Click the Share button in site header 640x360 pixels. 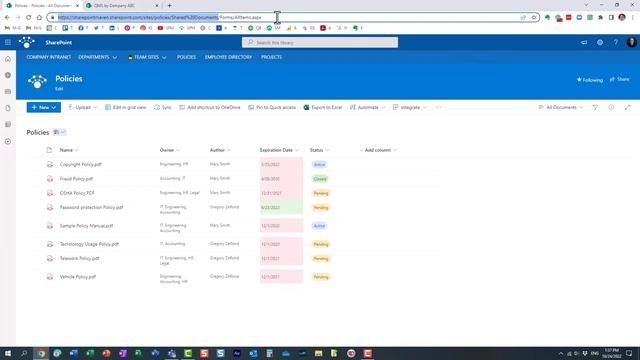pos(620,79)
